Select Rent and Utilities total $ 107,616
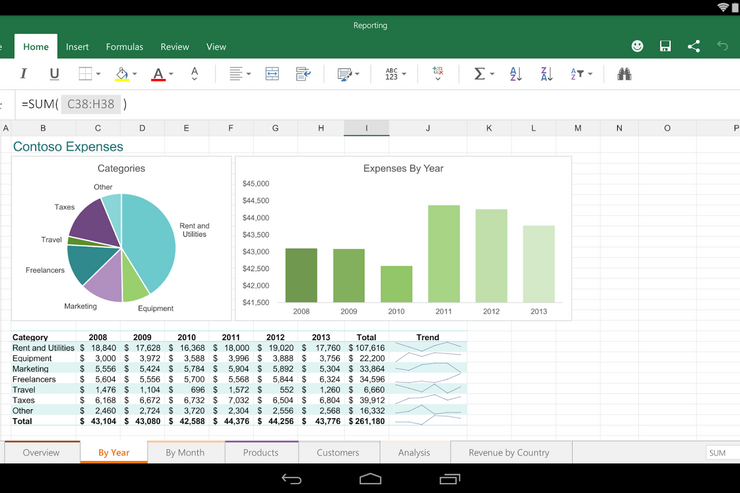This screenshot has height=493, width=740. coord(367,348)
